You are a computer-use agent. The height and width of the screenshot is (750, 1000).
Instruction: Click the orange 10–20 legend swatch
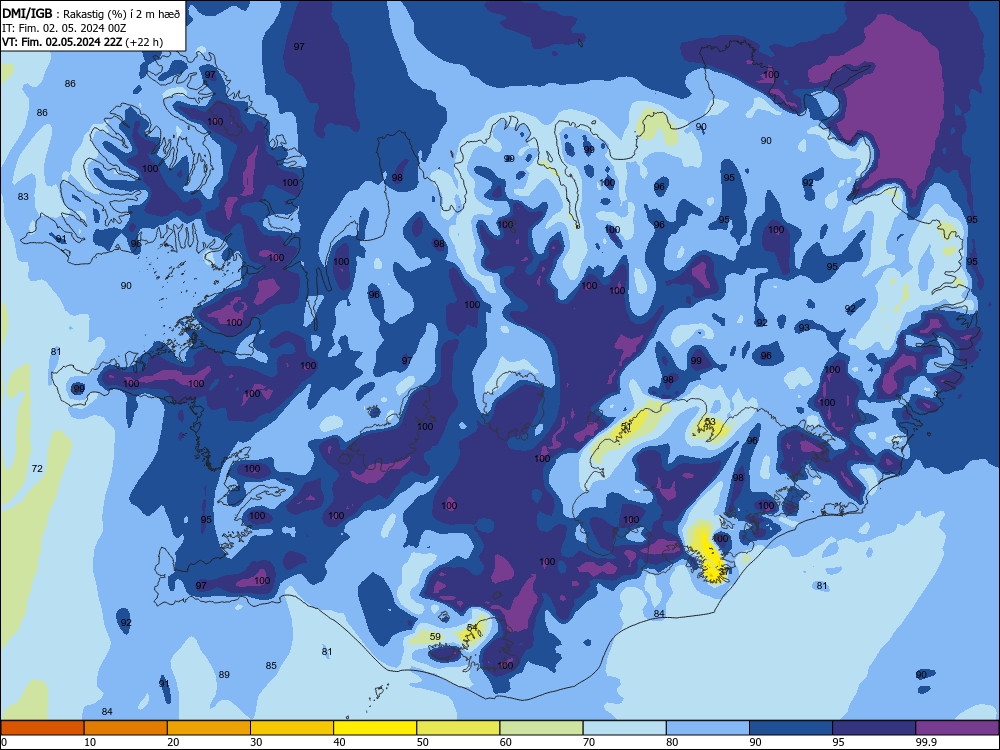126,728
